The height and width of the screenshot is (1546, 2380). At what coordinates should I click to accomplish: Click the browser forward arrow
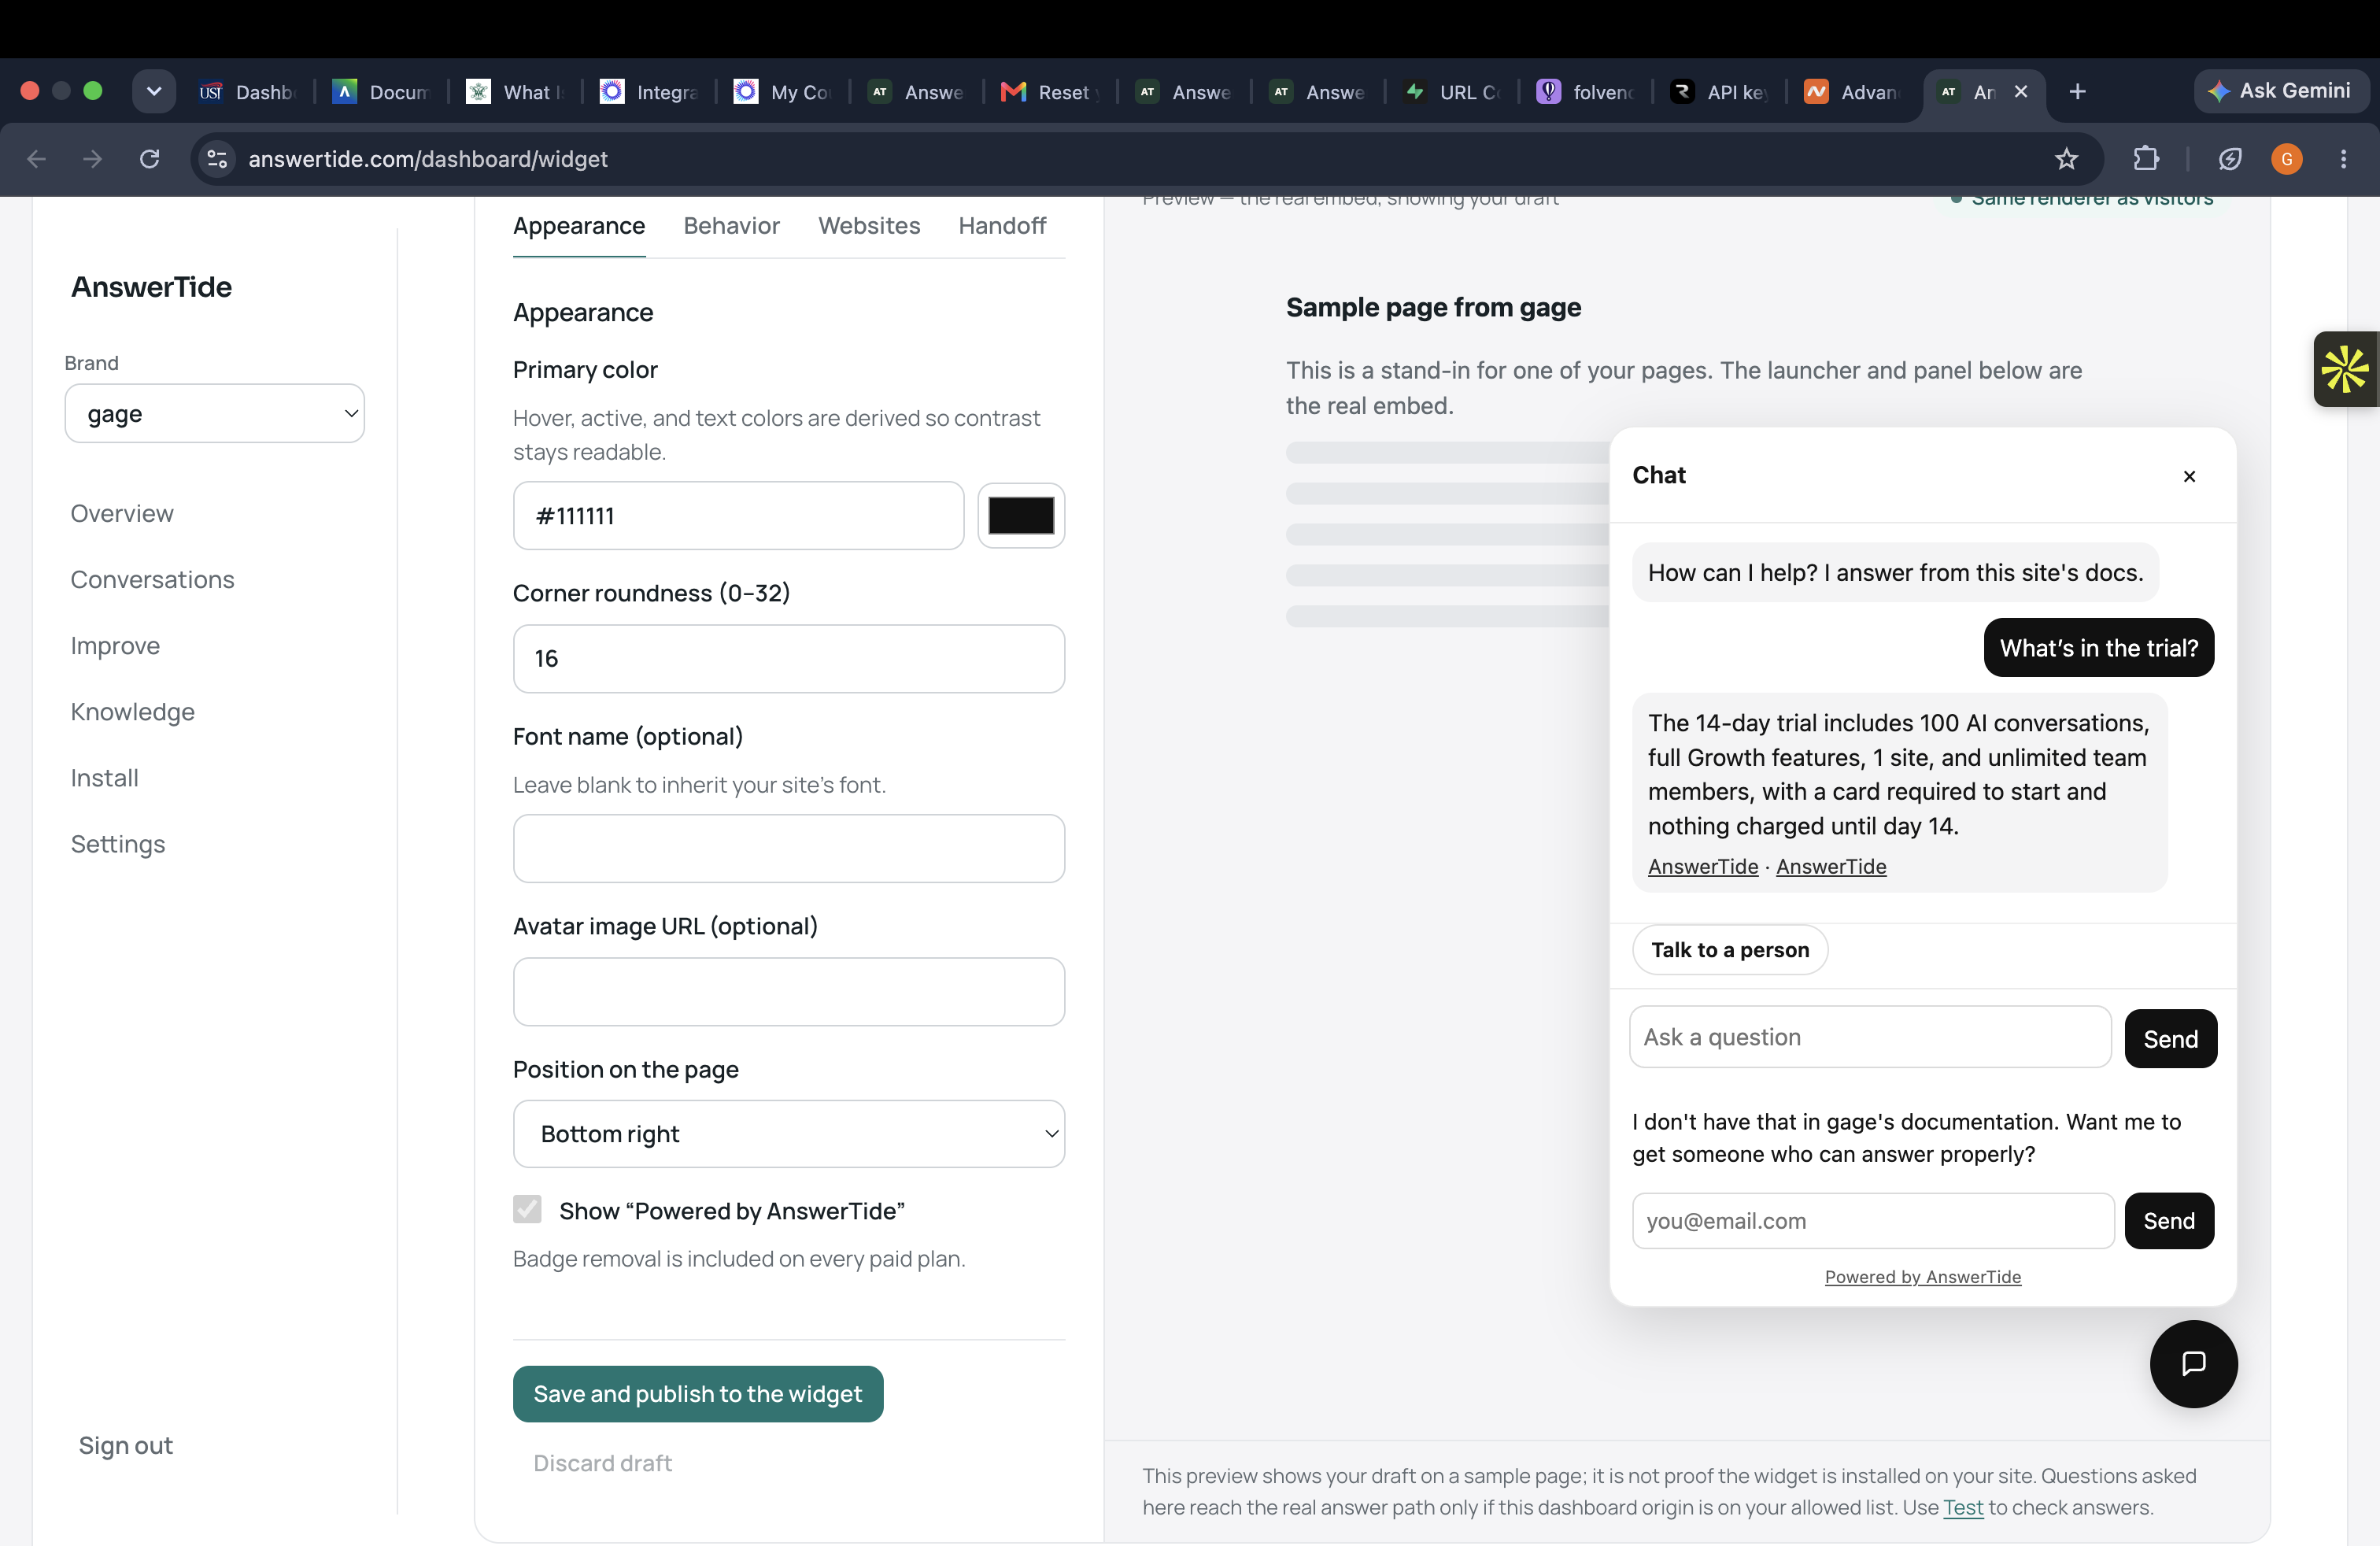[93, 159]
